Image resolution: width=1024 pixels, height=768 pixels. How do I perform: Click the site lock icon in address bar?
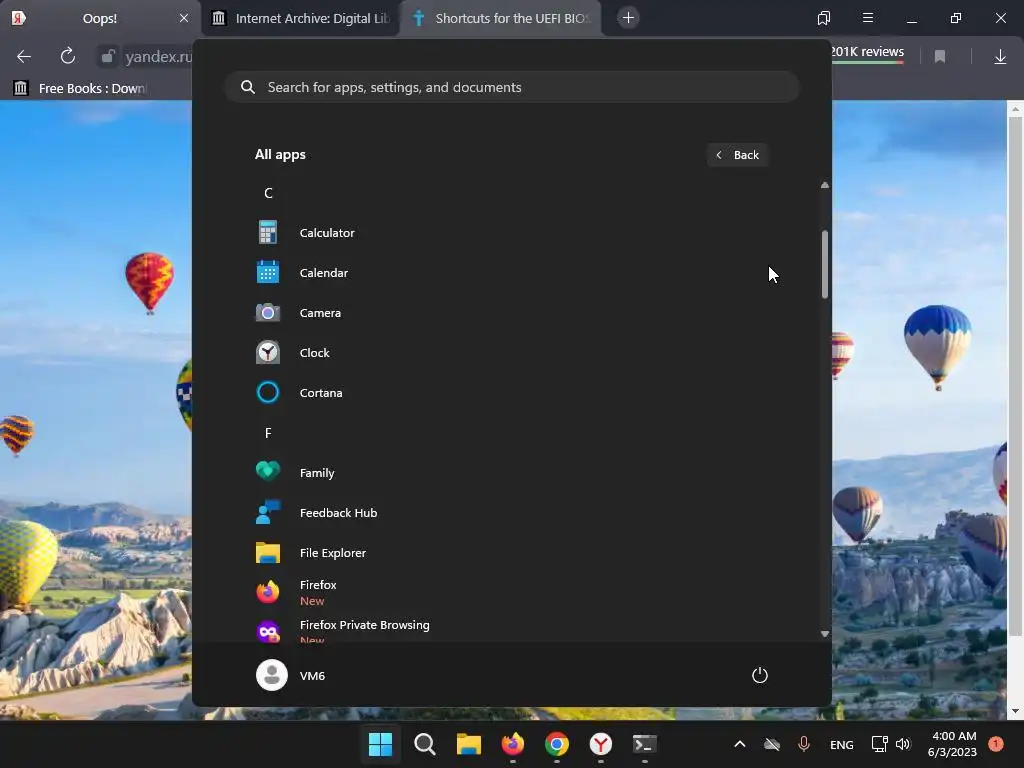107,57
